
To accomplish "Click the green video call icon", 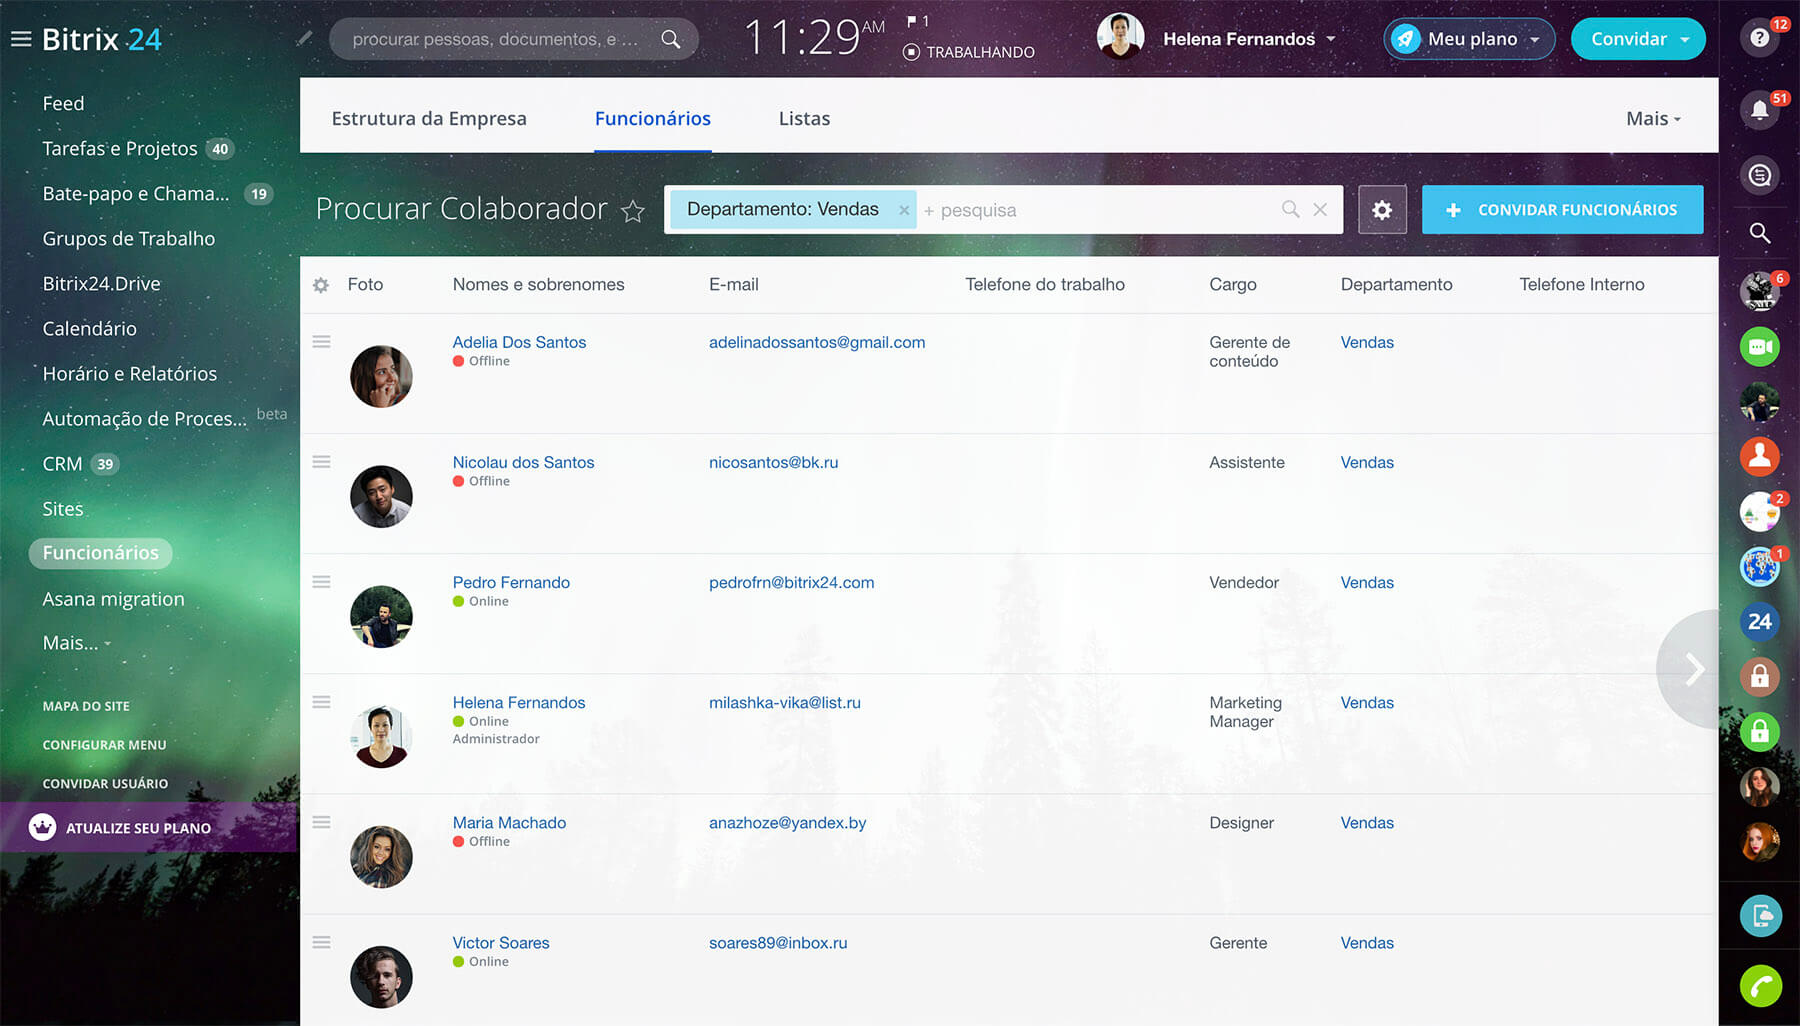I will coord(1759,347).
